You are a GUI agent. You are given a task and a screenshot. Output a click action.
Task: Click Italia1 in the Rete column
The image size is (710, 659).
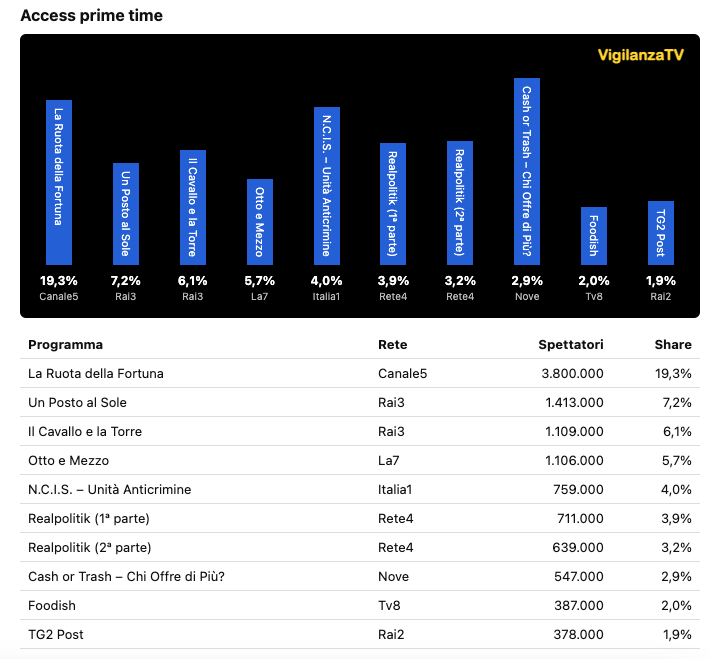[x=395, y=490]
